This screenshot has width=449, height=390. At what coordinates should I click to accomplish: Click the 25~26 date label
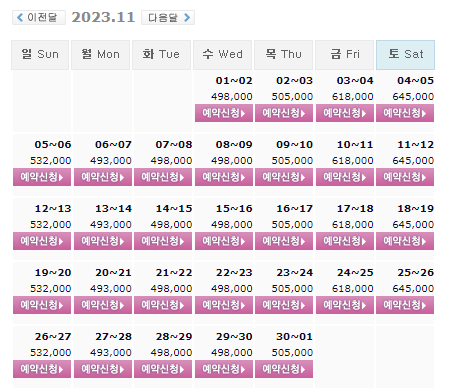(x=415, y=273)
